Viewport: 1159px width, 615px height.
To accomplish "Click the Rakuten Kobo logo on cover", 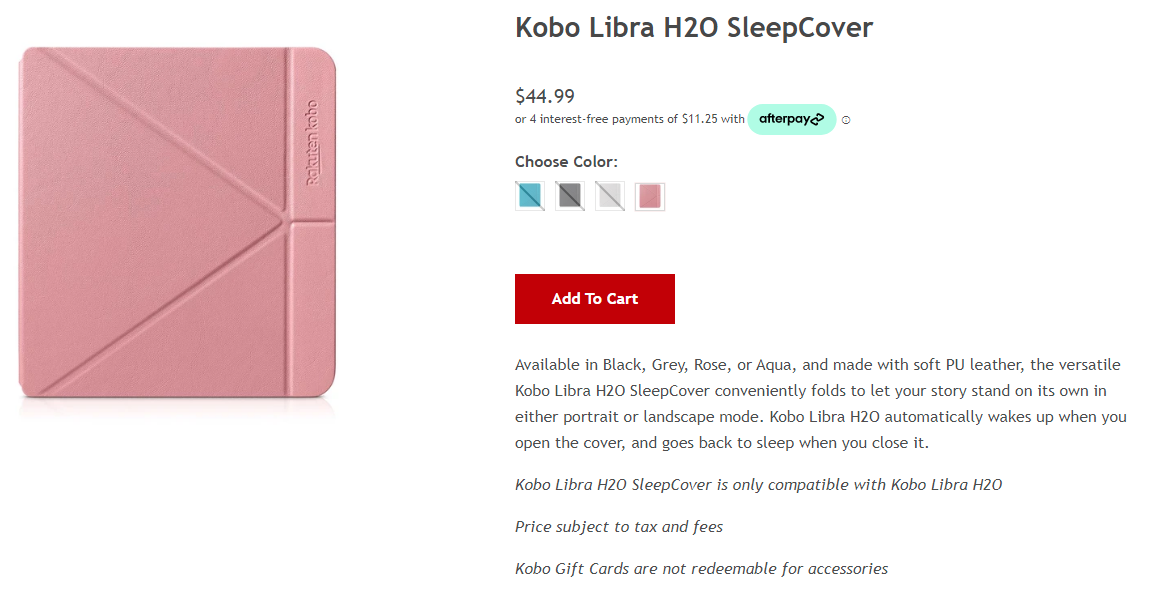I will point(312,141).
